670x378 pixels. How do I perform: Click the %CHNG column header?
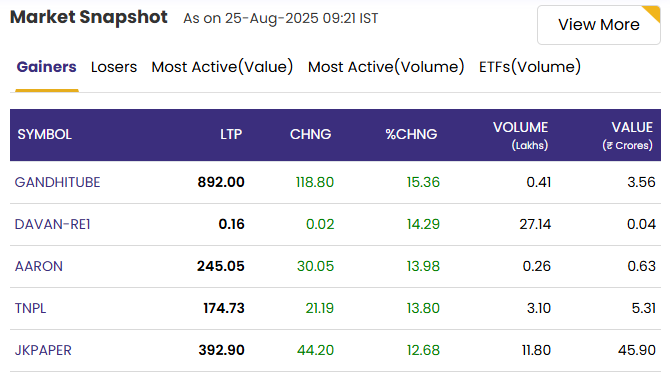click(x=411, y=135)
